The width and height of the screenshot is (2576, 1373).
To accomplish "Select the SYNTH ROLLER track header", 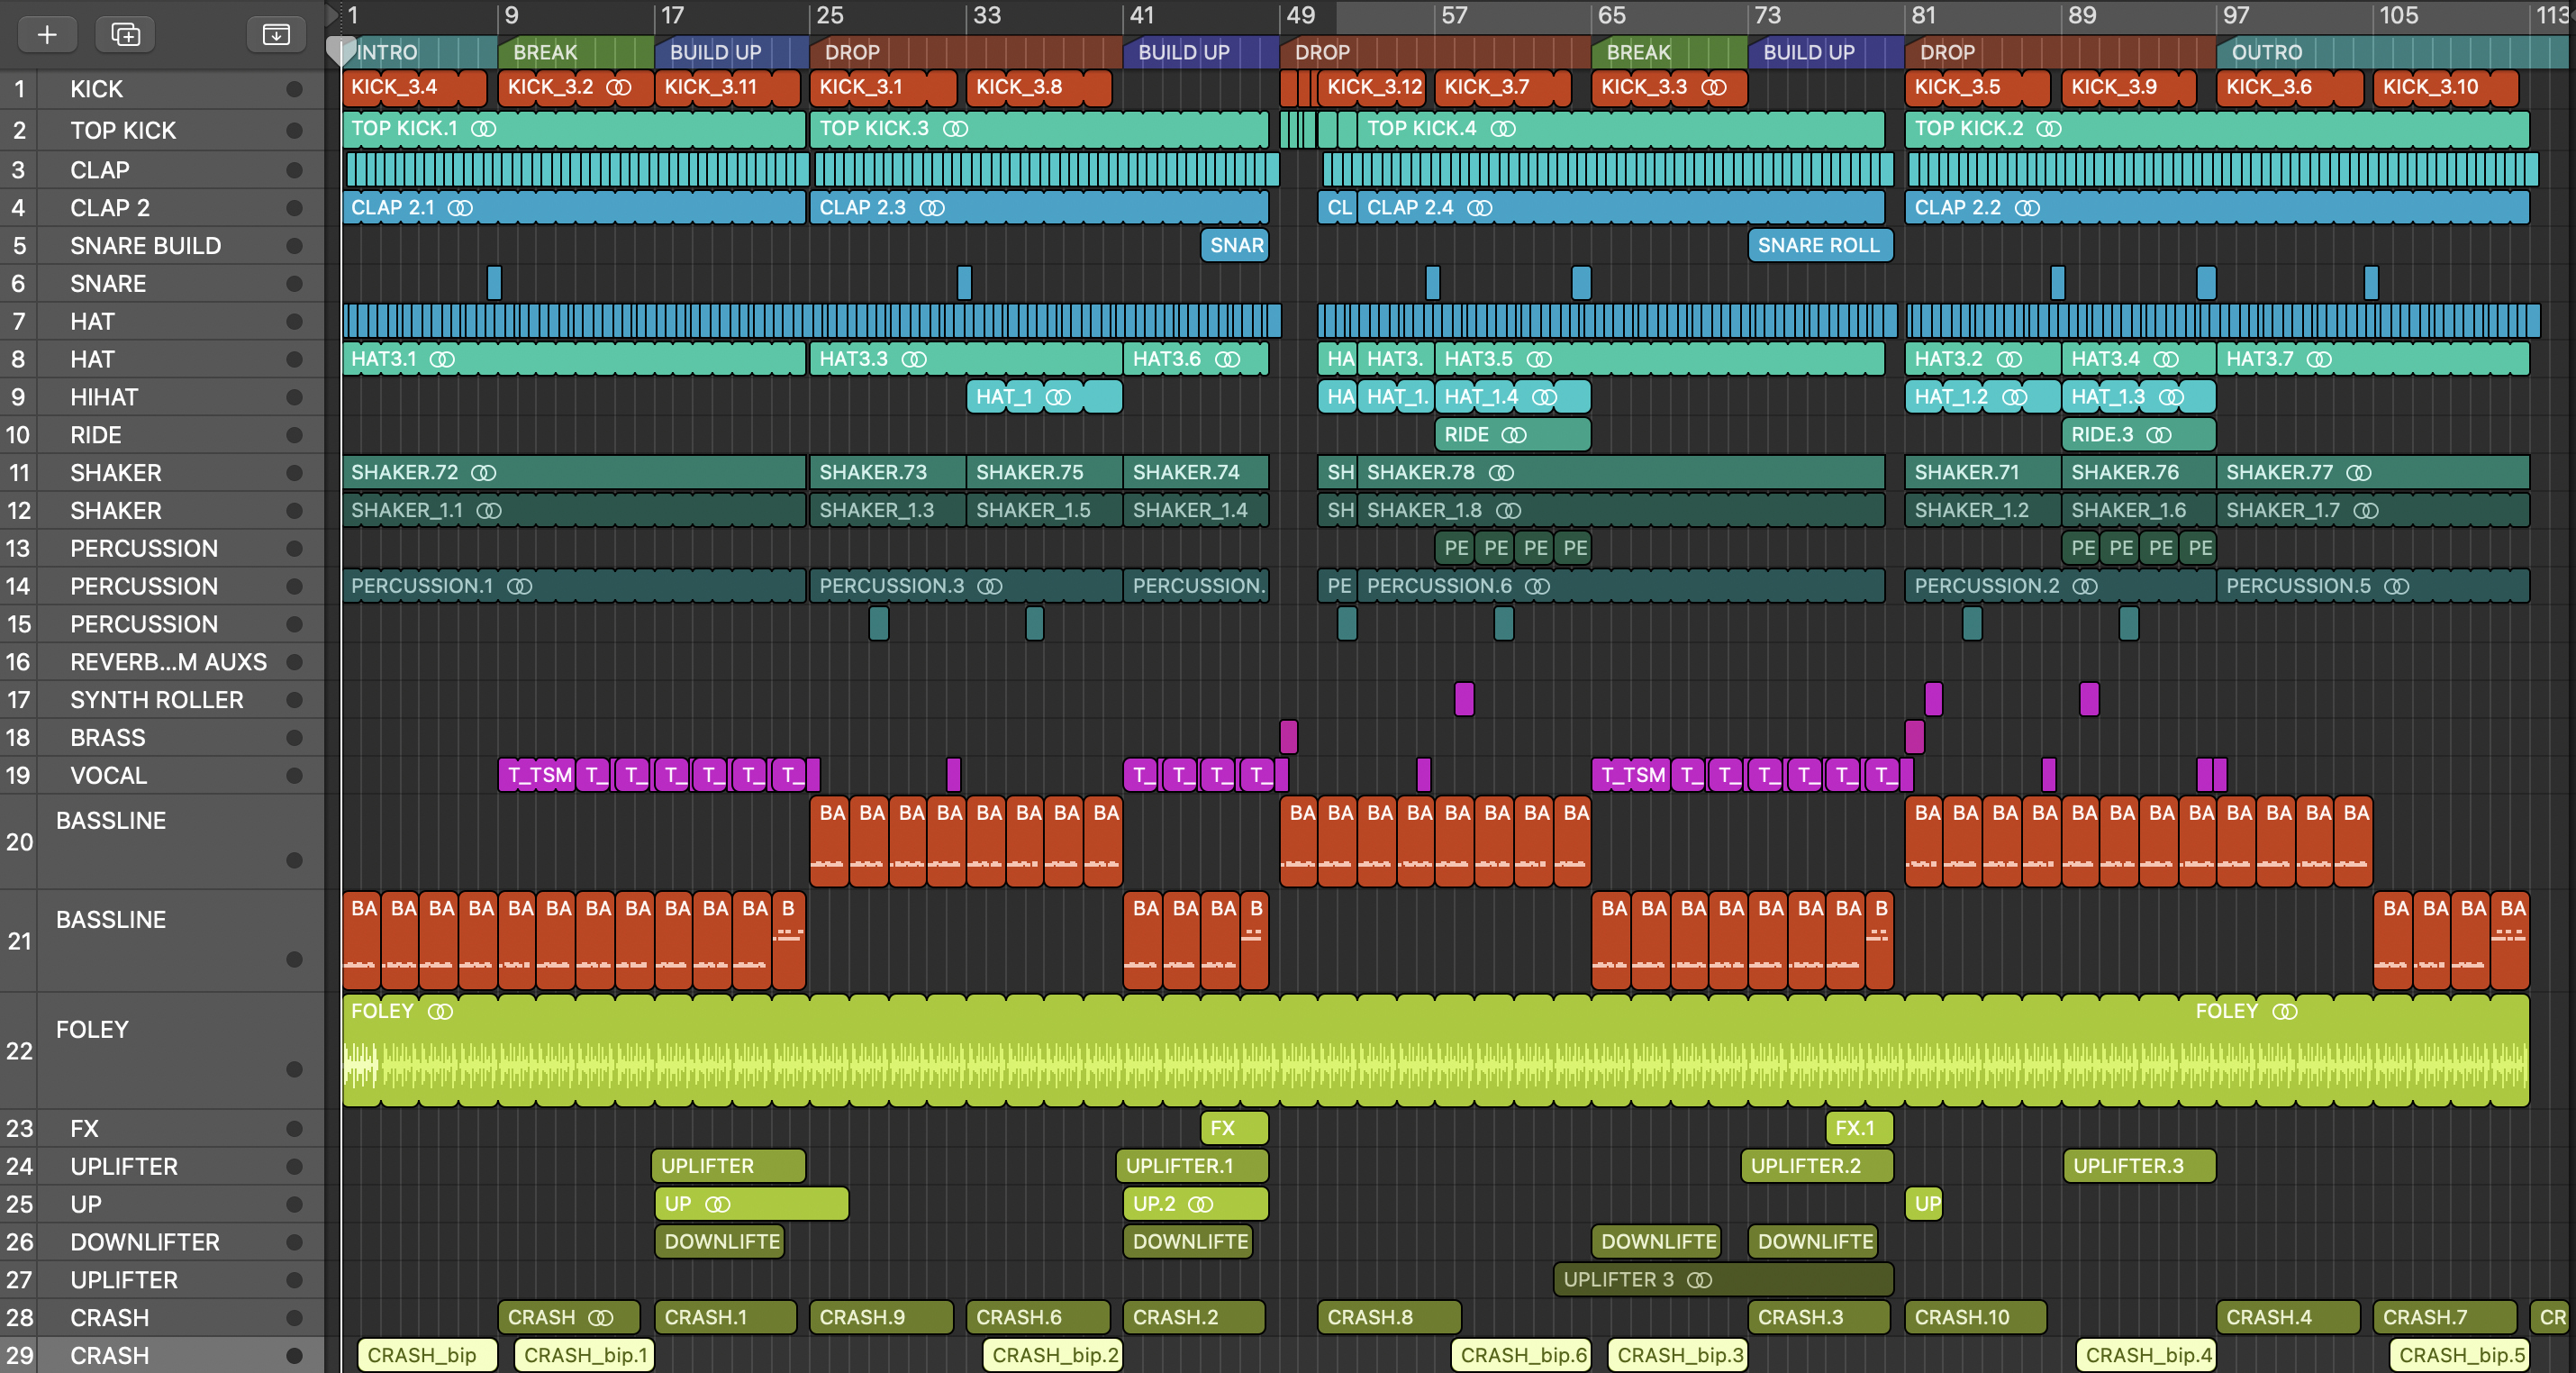I will 156,700.
